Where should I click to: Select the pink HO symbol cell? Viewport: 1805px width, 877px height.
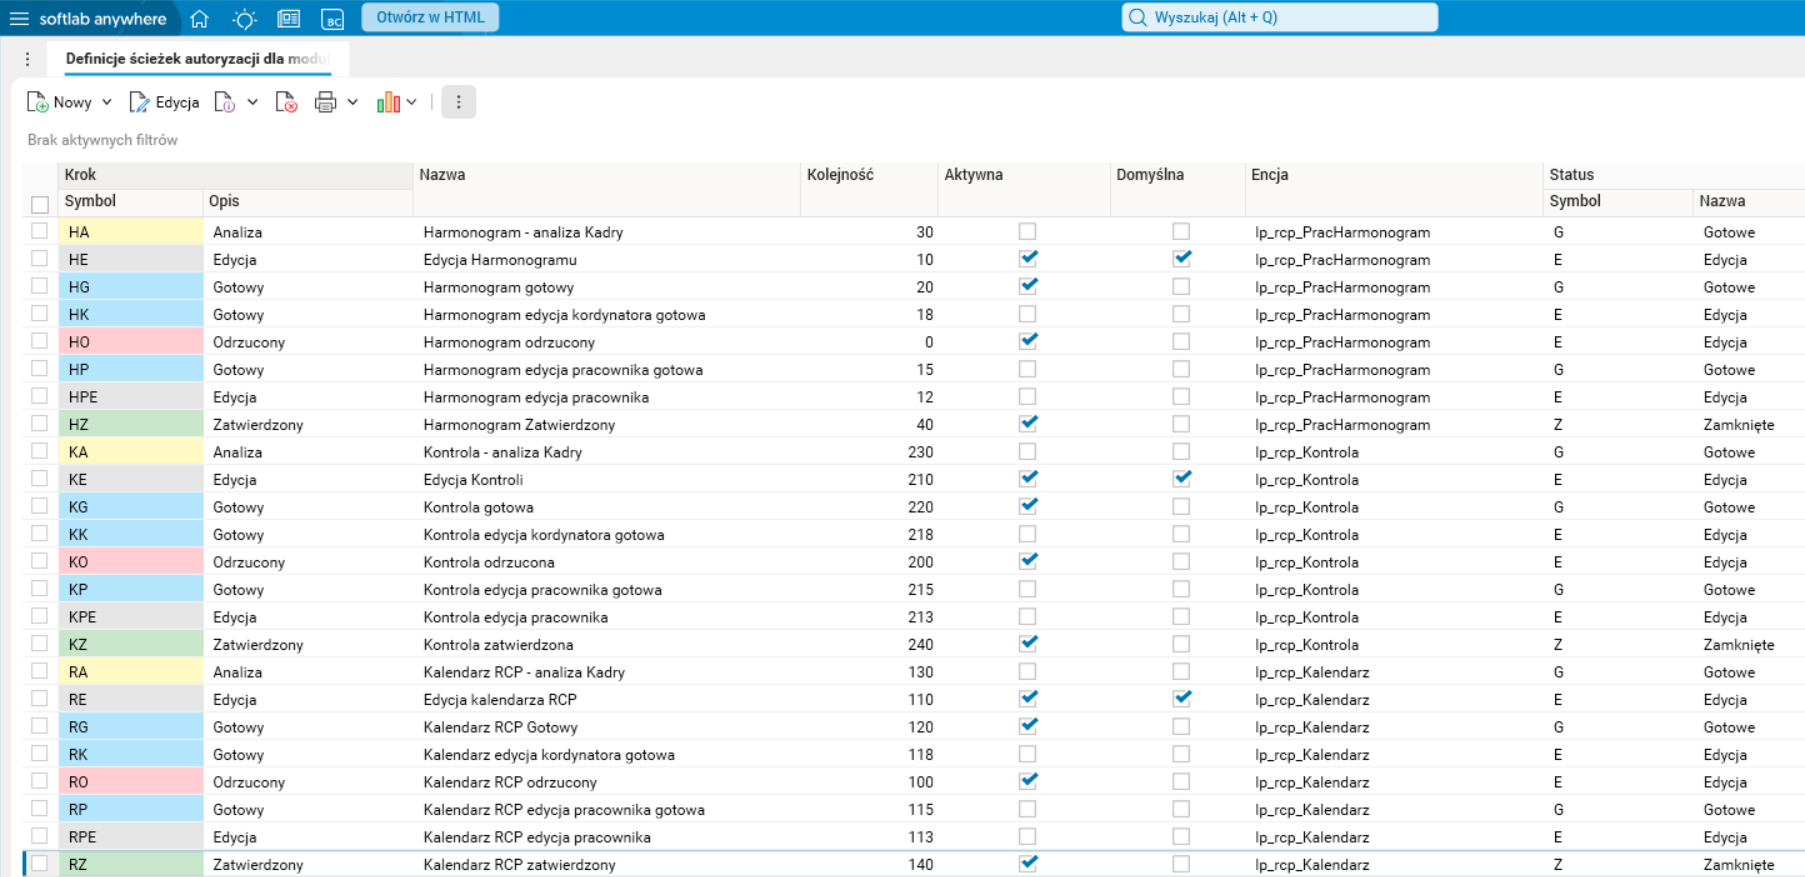pos(131,342)
